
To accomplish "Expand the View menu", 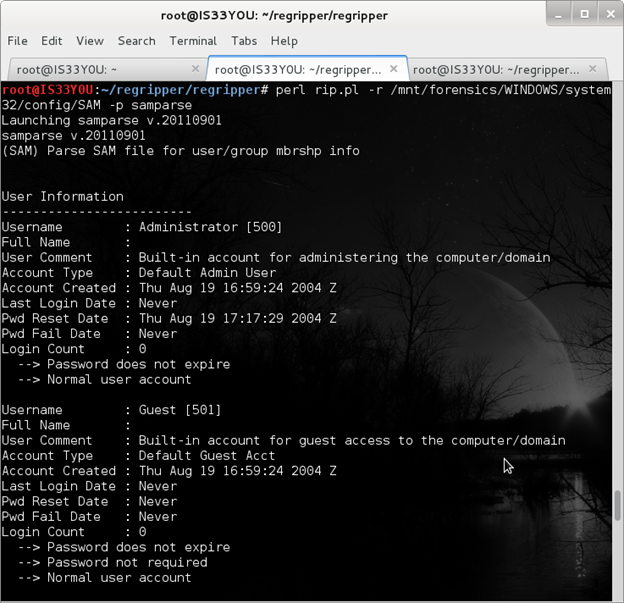I will (90, 41).
